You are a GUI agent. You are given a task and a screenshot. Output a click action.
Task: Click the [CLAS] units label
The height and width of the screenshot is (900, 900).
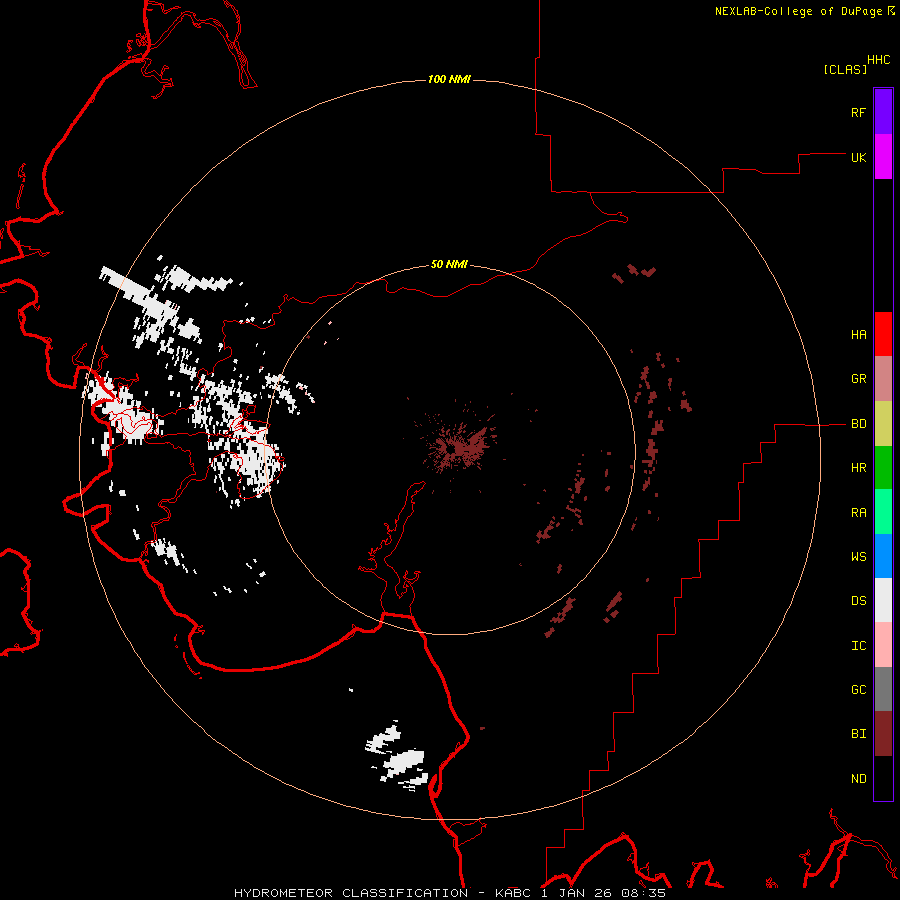[x=845, y=69]
